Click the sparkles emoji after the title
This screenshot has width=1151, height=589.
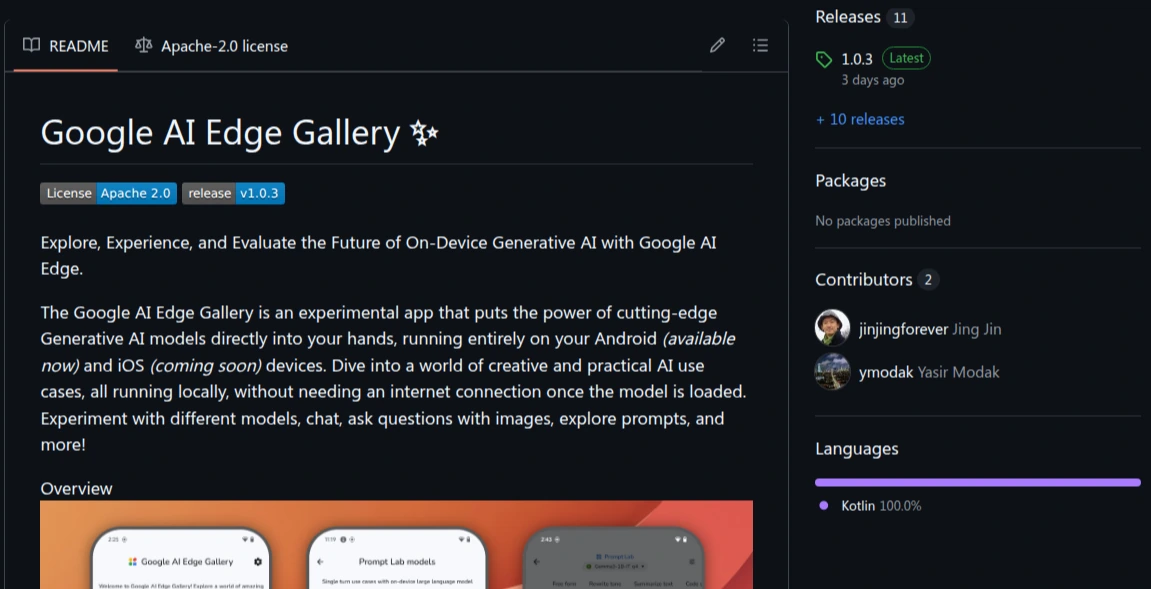click(x=424, y=133)
